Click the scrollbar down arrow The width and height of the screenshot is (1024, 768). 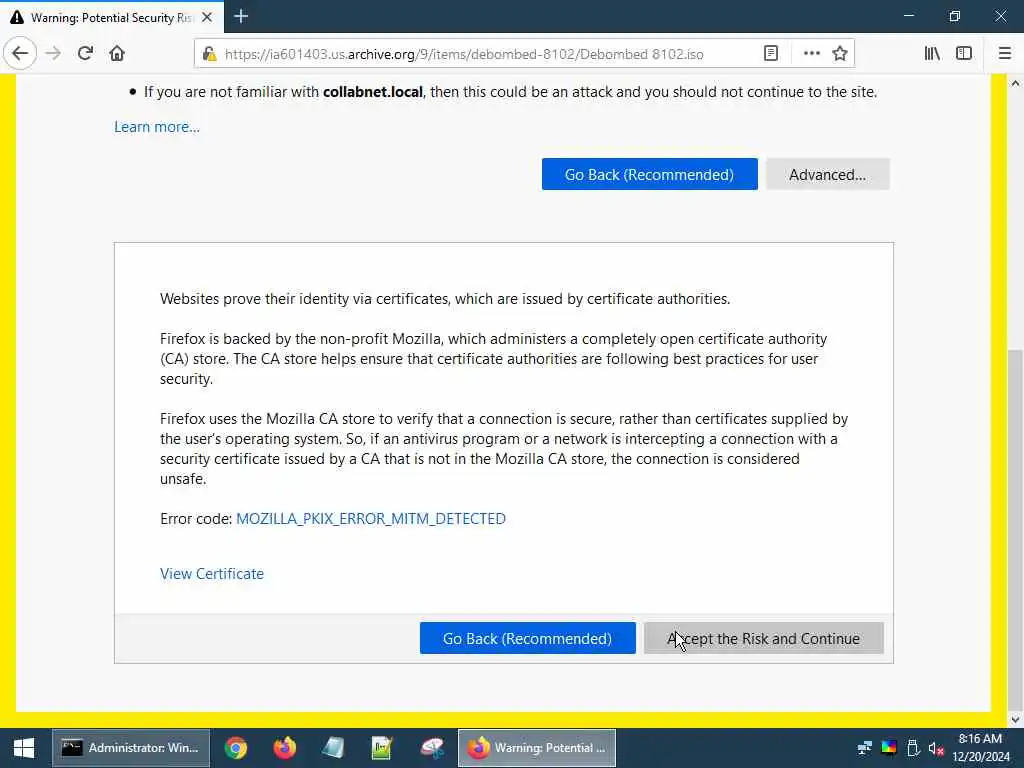(x=1014, y=720)
